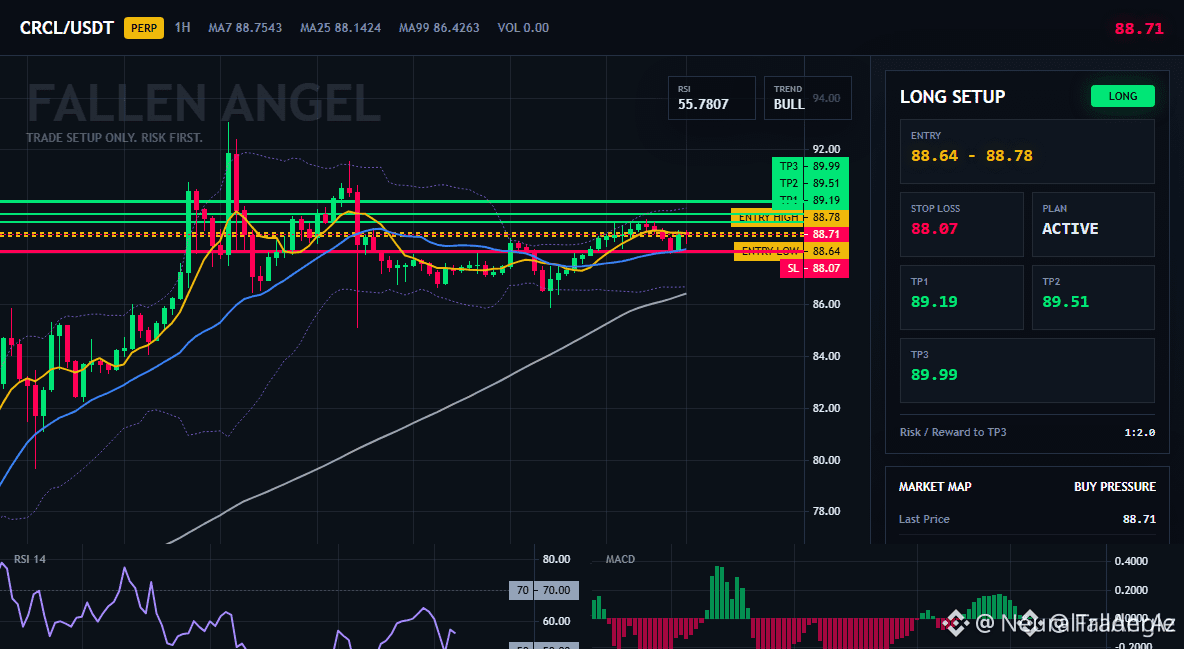Click the green LONG button
The width and height of the screenshot is (1184, 649).
coord(1123,96)
